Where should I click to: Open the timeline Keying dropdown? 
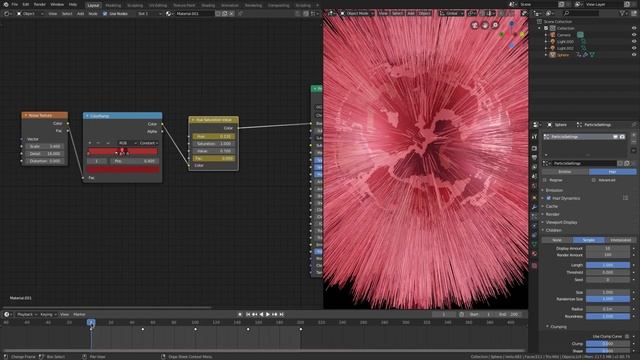tap(48, 314)
